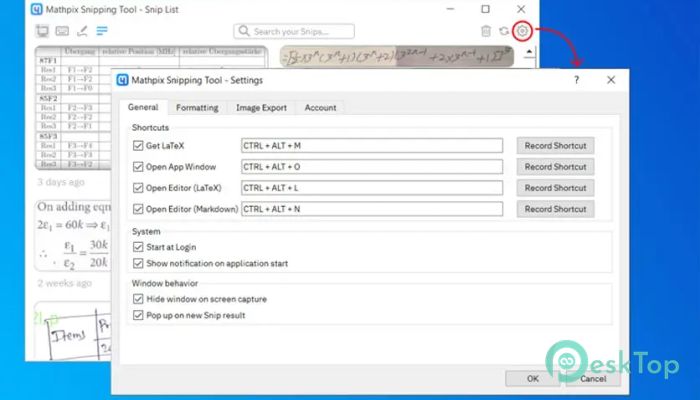Screen dimensions: 700x400
Task: Click the scroll up arrow in Snip List
Action: 529,52
